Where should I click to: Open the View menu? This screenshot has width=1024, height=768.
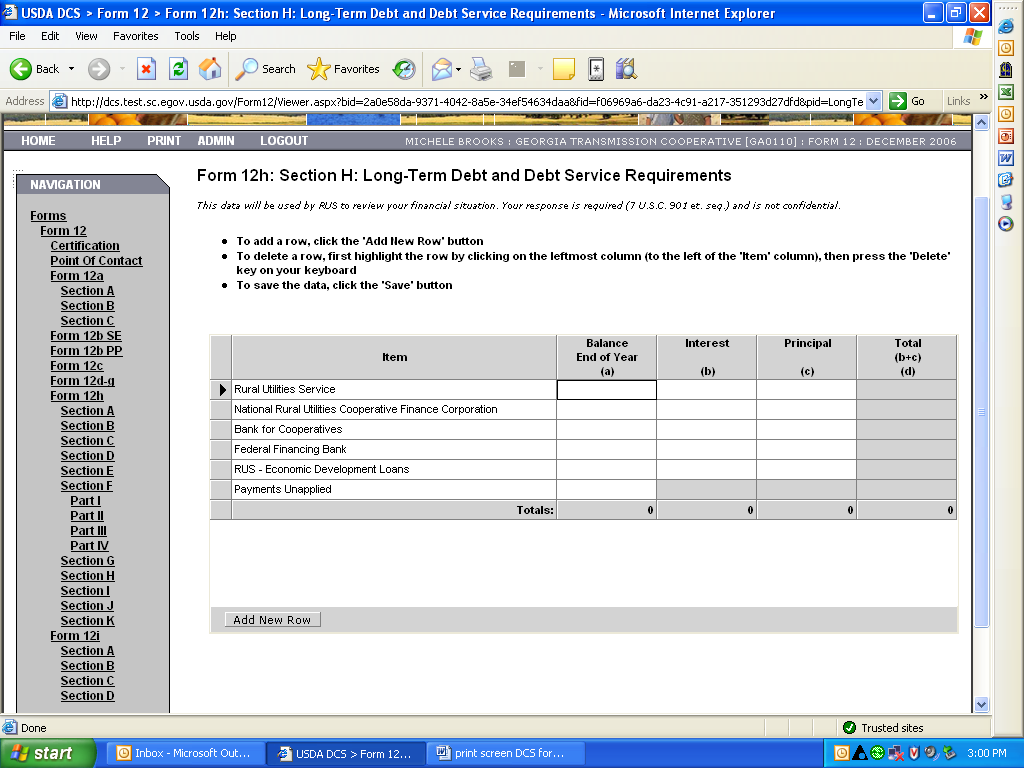[x=86, y=36]
